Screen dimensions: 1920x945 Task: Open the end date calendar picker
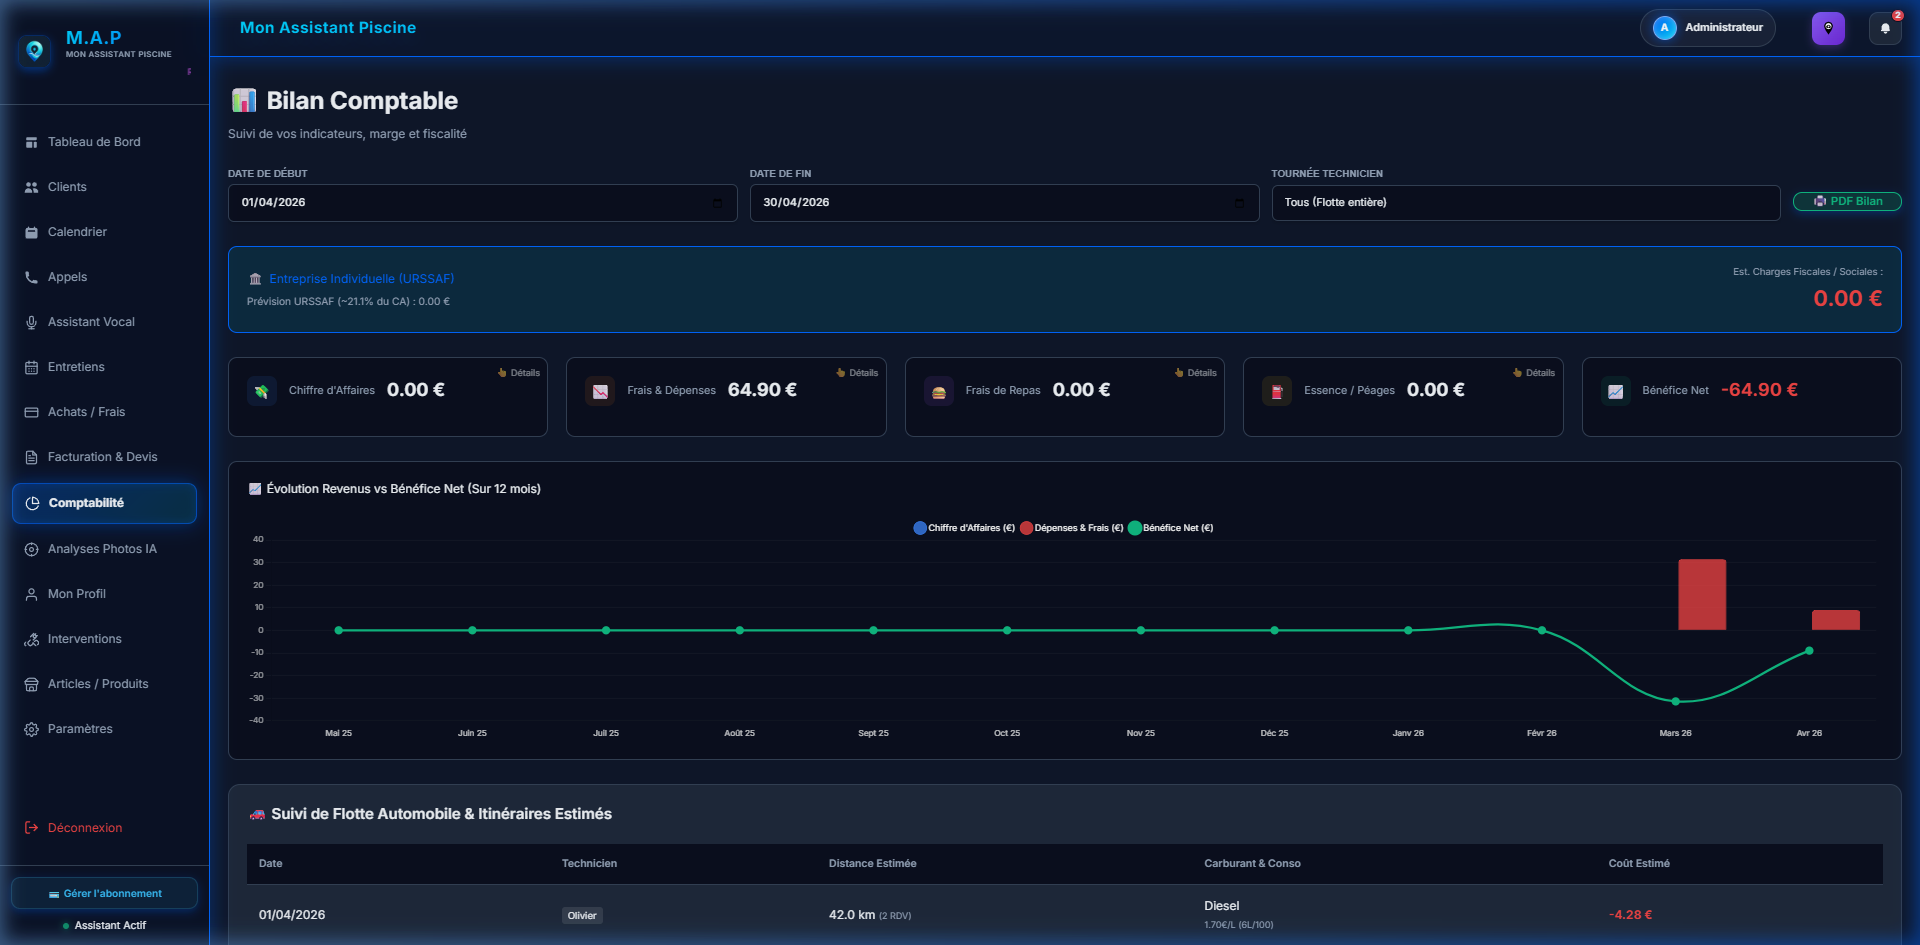pyautogui.click(x=1239, y=203)
